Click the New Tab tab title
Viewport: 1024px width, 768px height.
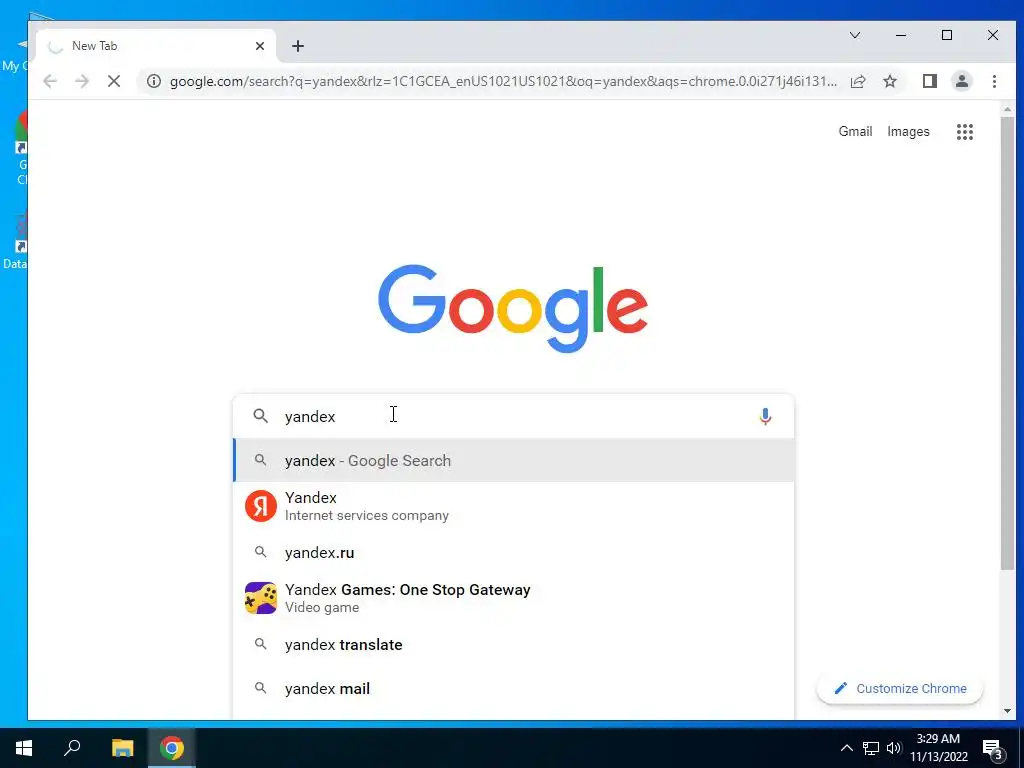click(x=95, y=46)
